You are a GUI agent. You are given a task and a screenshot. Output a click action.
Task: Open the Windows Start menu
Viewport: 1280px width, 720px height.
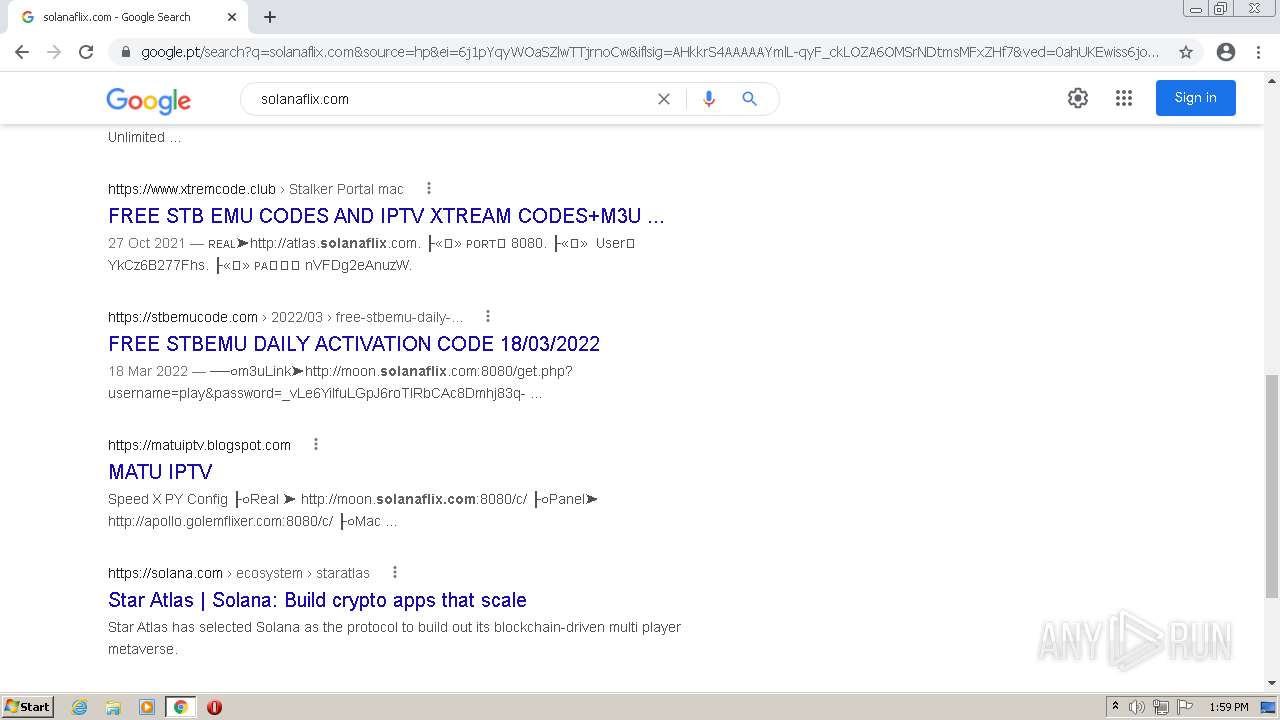[x=28, y=707]
